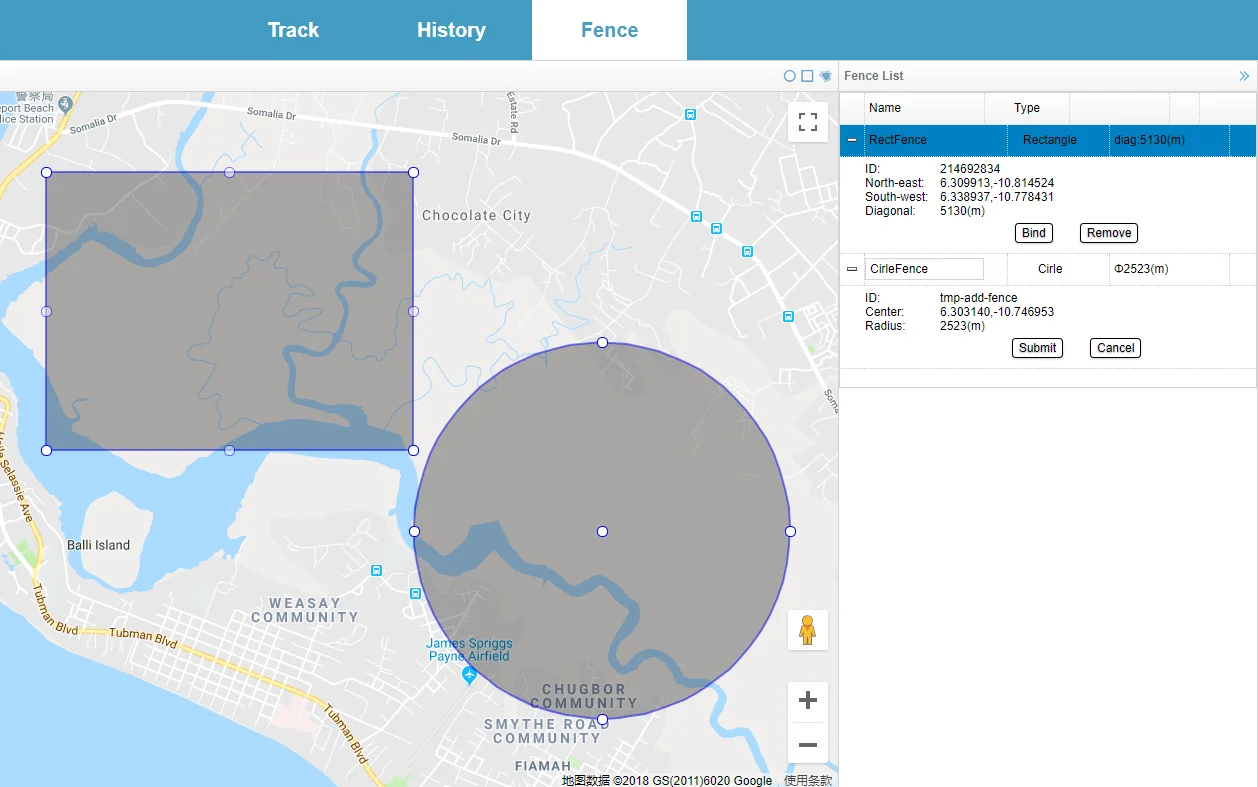The image size is (1258, 787).
Task: Select the rectangle fence drawing tool
Action: tap(807, 76)
